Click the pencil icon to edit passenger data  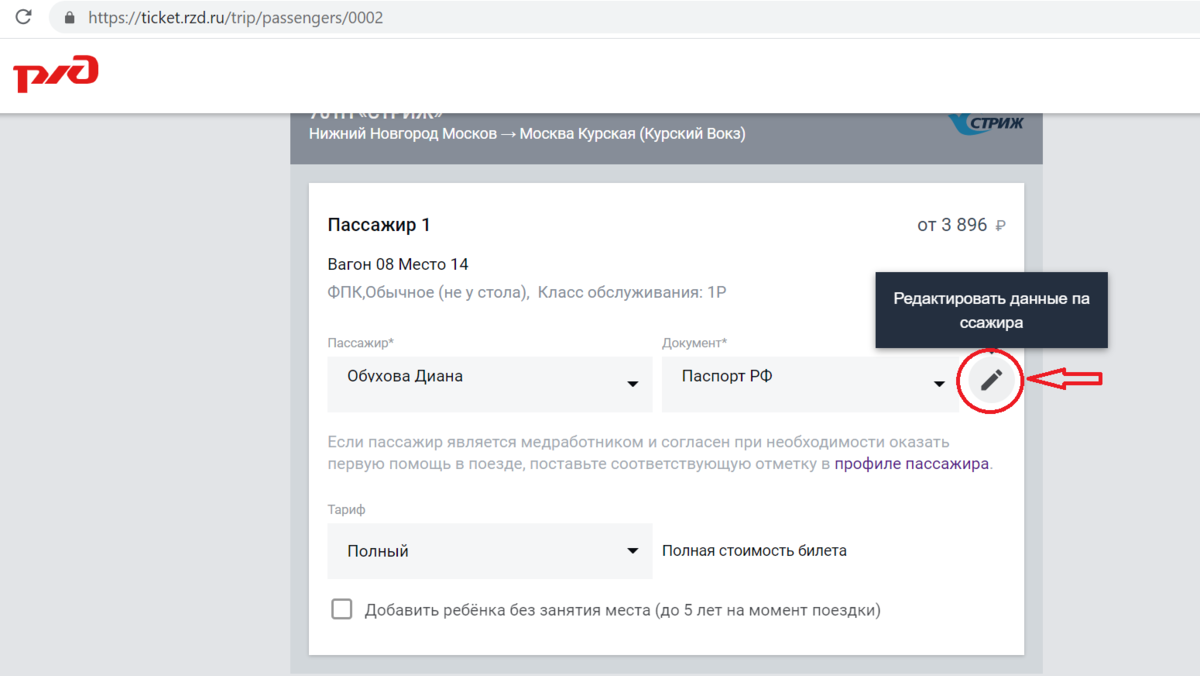[x=990, y=380]
